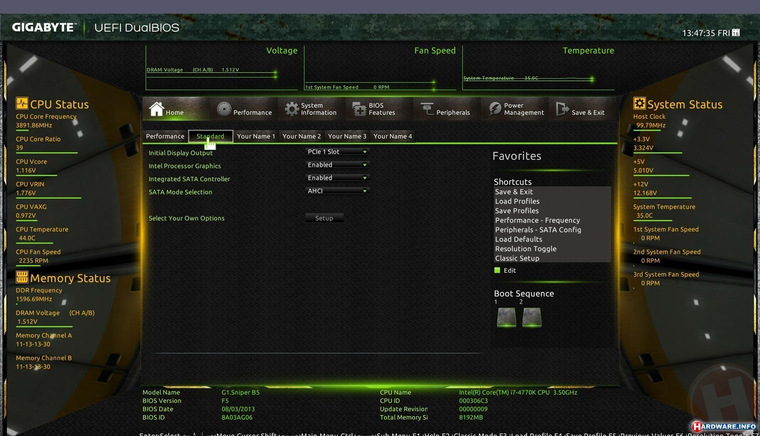Switch to the Performance sub-tab
Viewport: 760px width, 436px height.
tap(165, 136)
